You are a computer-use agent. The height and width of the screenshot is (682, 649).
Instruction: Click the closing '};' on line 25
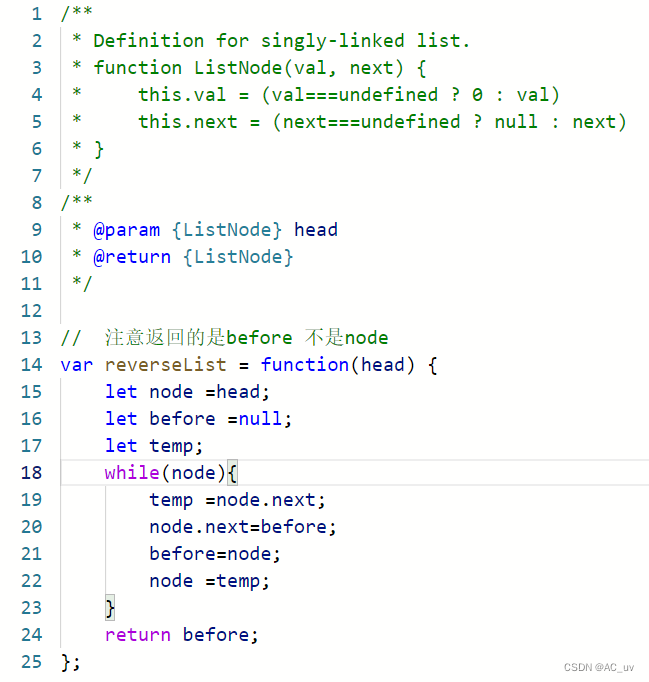[x=71, y=662]
